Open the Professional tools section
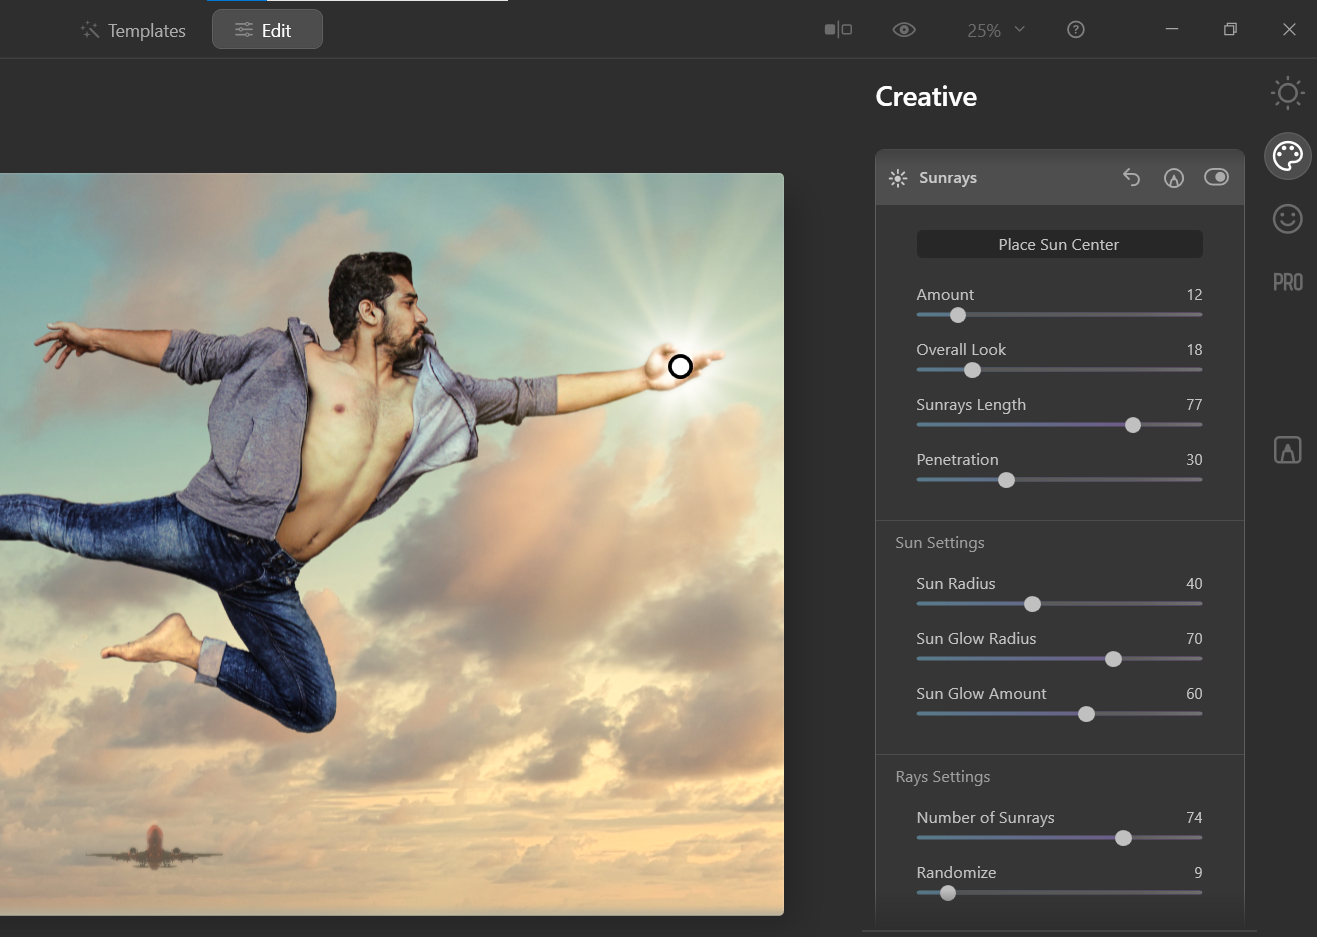 (x=1287, y=281)
